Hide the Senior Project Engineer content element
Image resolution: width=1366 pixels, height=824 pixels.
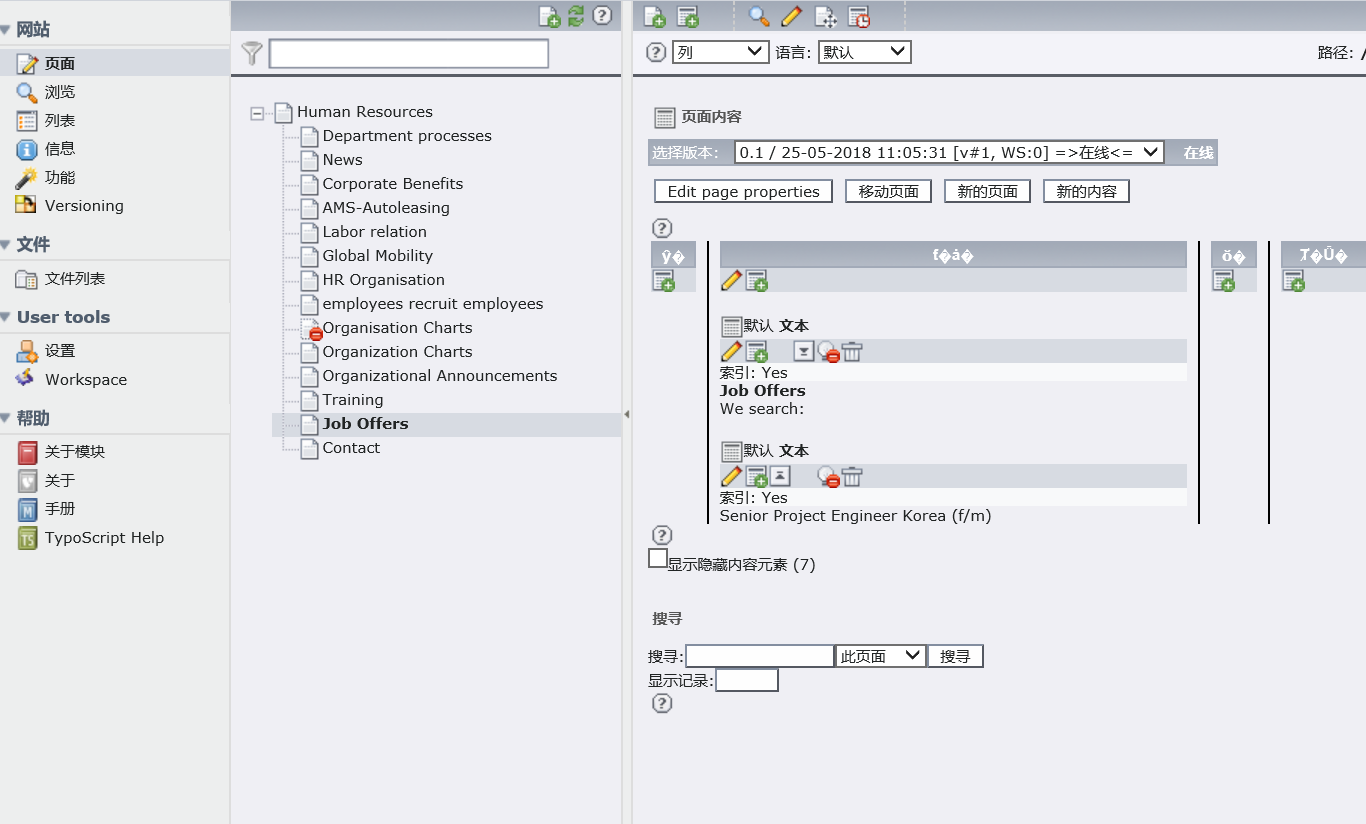(x=828, y=477)
